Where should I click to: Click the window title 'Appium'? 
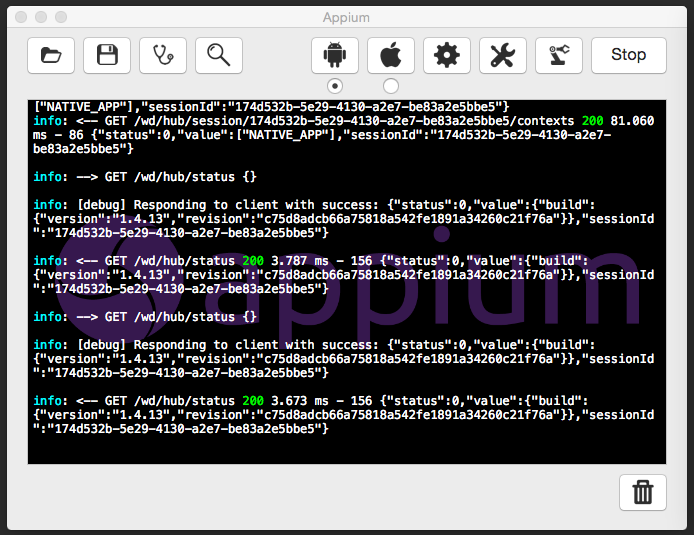(x=346, y=17)
